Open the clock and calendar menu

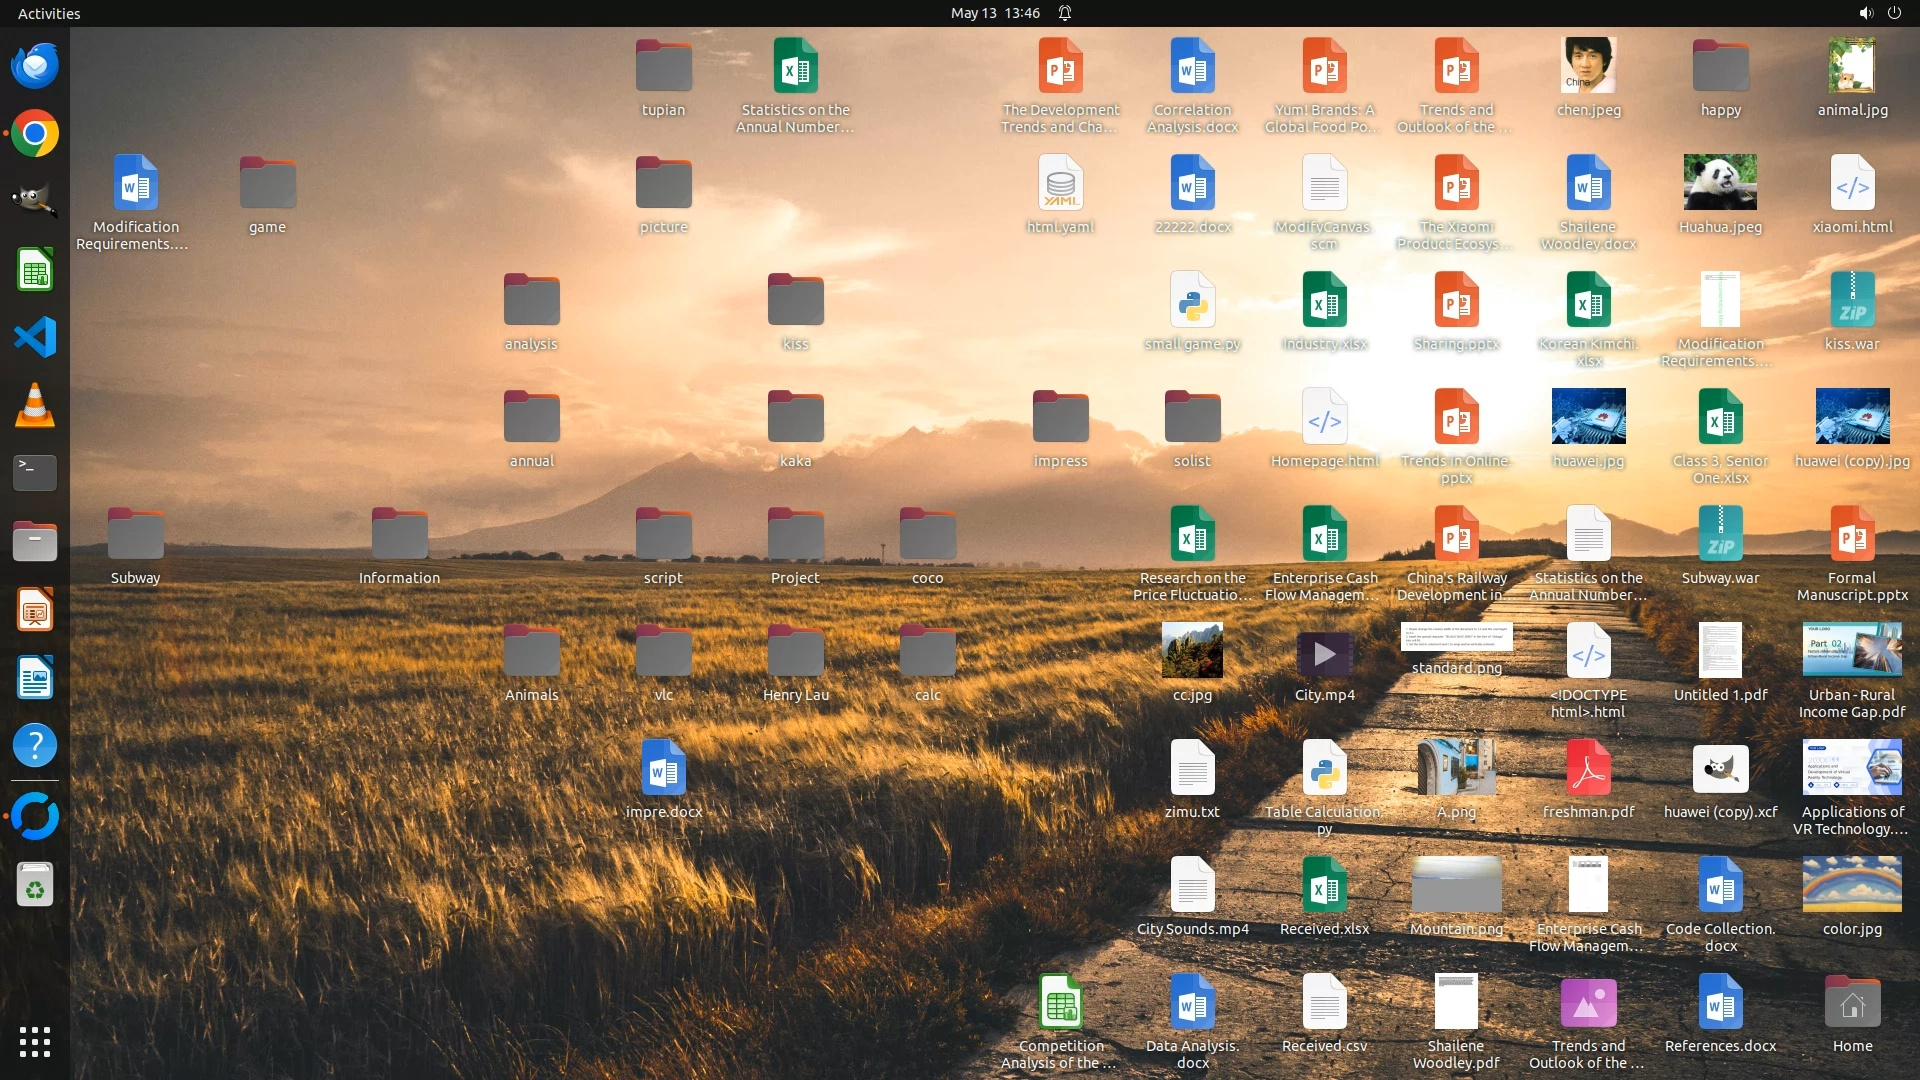click(994, 13)
